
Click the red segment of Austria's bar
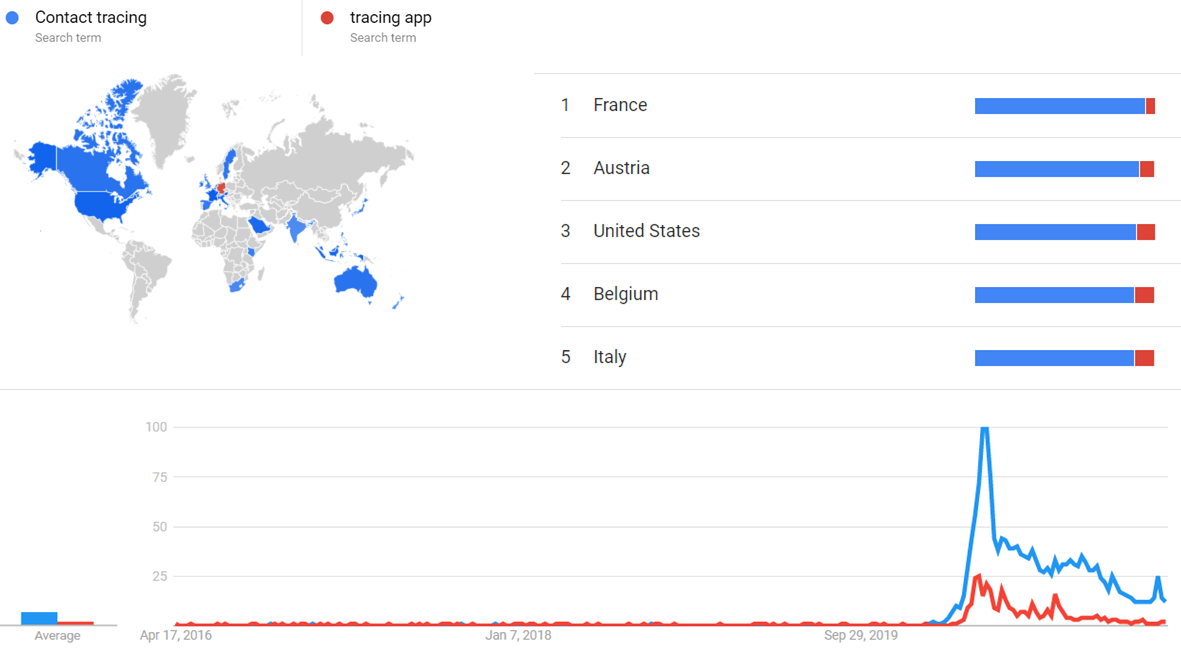(1147, 169)
